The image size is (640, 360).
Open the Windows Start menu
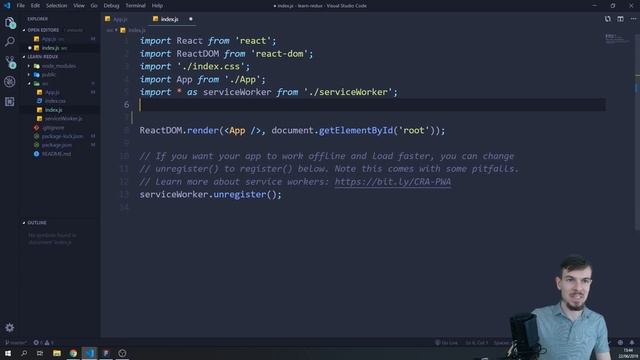(8, 353)
